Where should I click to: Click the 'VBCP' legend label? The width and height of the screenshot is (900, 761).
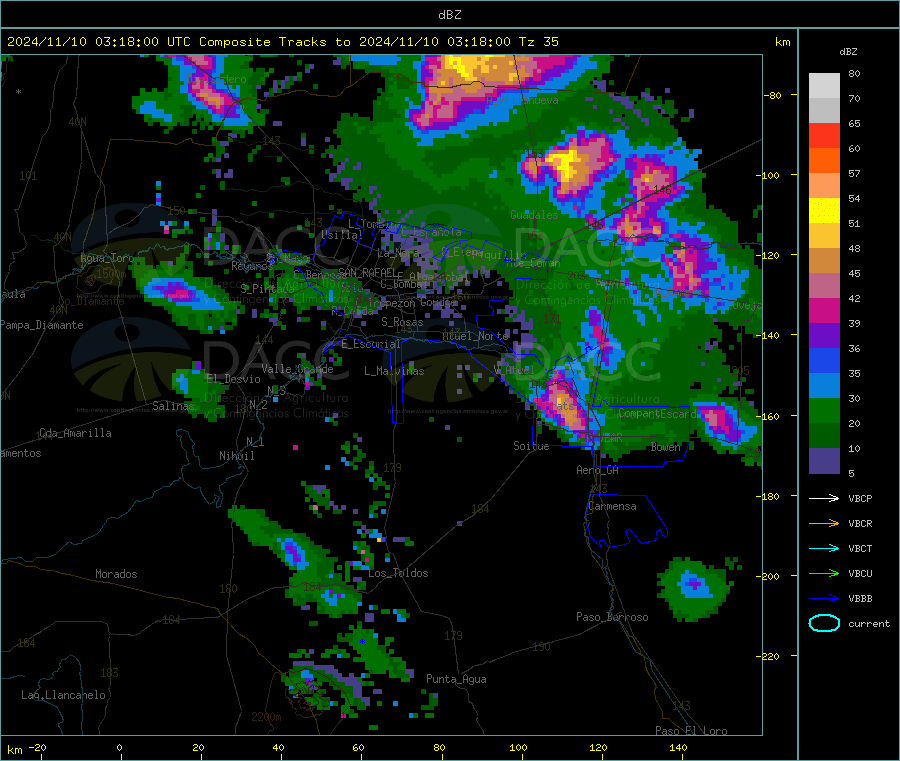point(860,498)
